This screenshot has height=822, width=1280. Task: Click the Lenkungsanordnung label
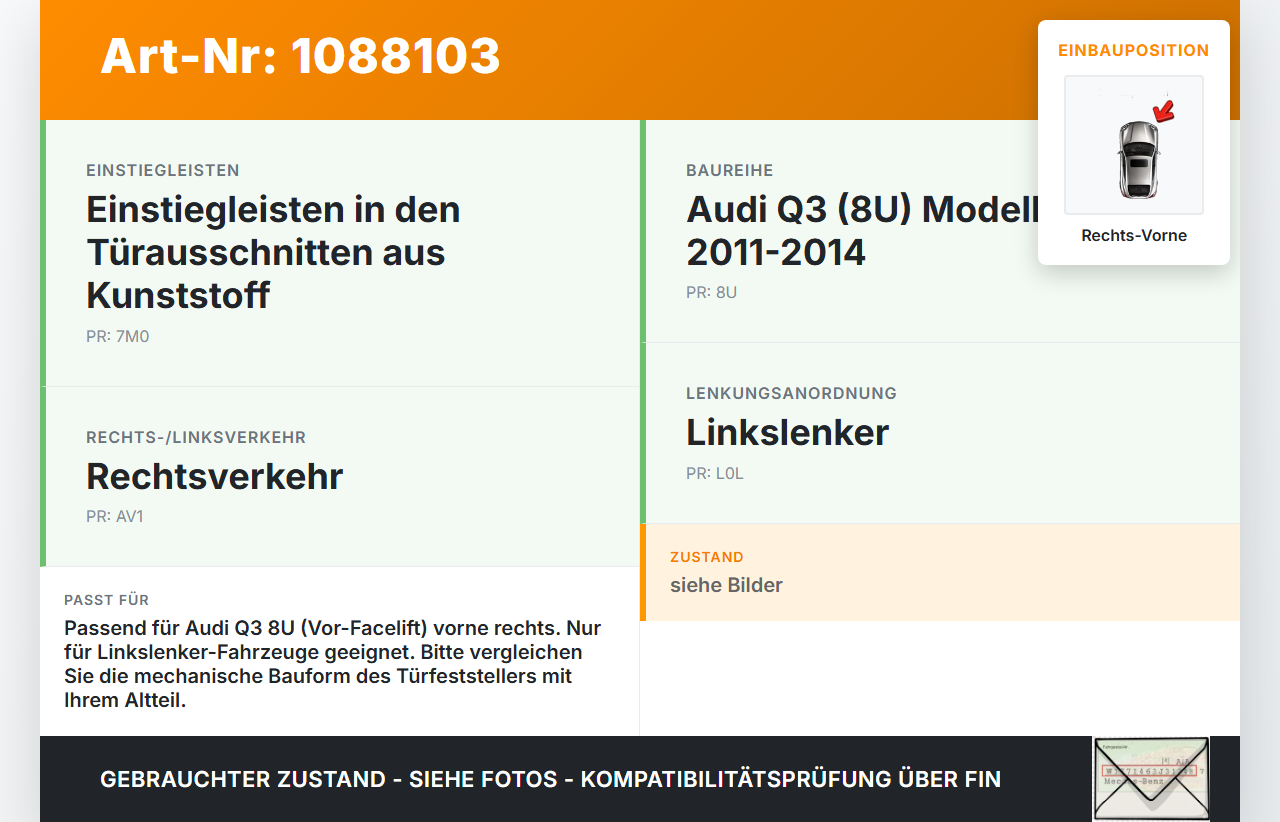[792, 394]
